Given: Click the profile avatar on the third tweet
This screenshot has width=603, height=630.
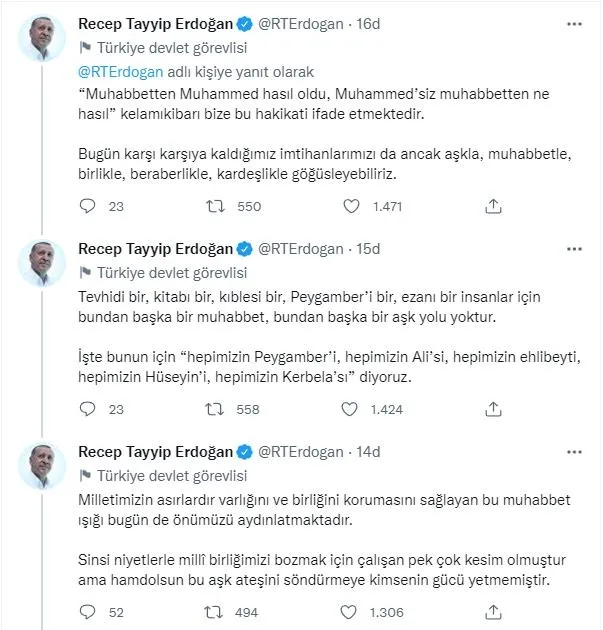Looking at the screenshot, I should [x=42, y=465].
